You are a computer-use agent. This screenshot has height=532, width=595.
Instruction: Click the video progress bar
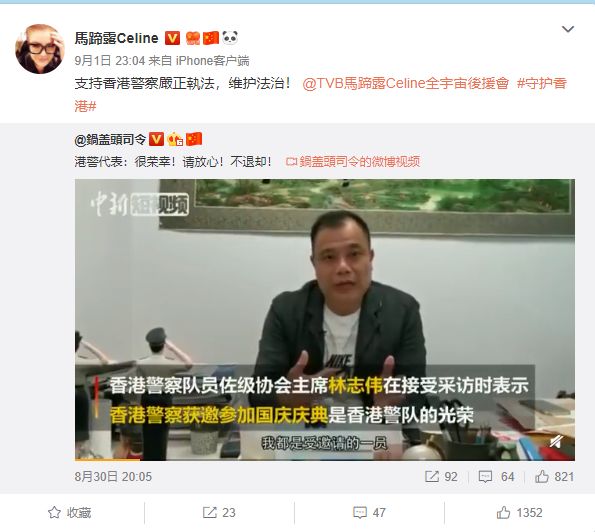tap(324, 460)
